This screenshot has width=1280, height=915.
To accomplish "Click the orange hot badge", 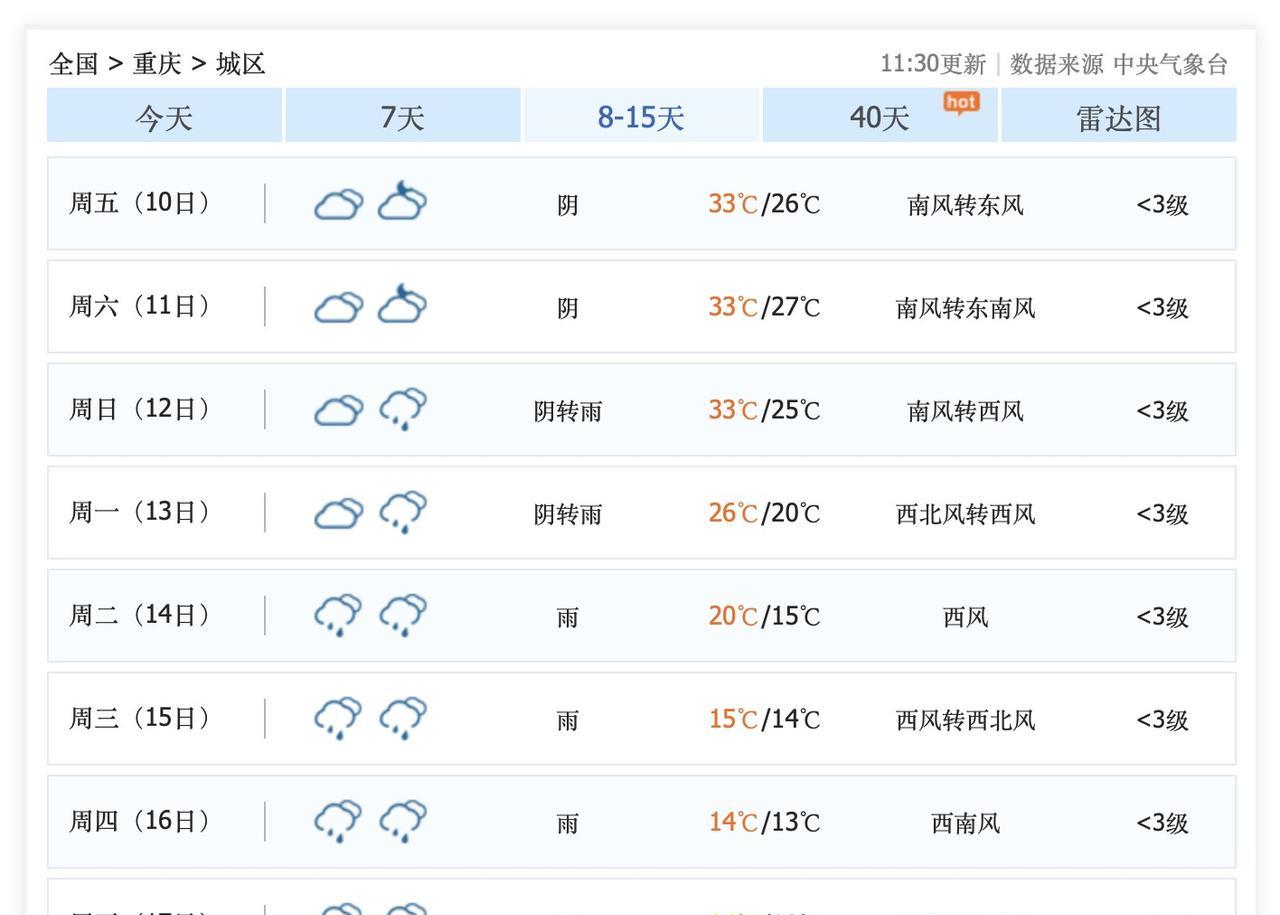I will (961, 102).
